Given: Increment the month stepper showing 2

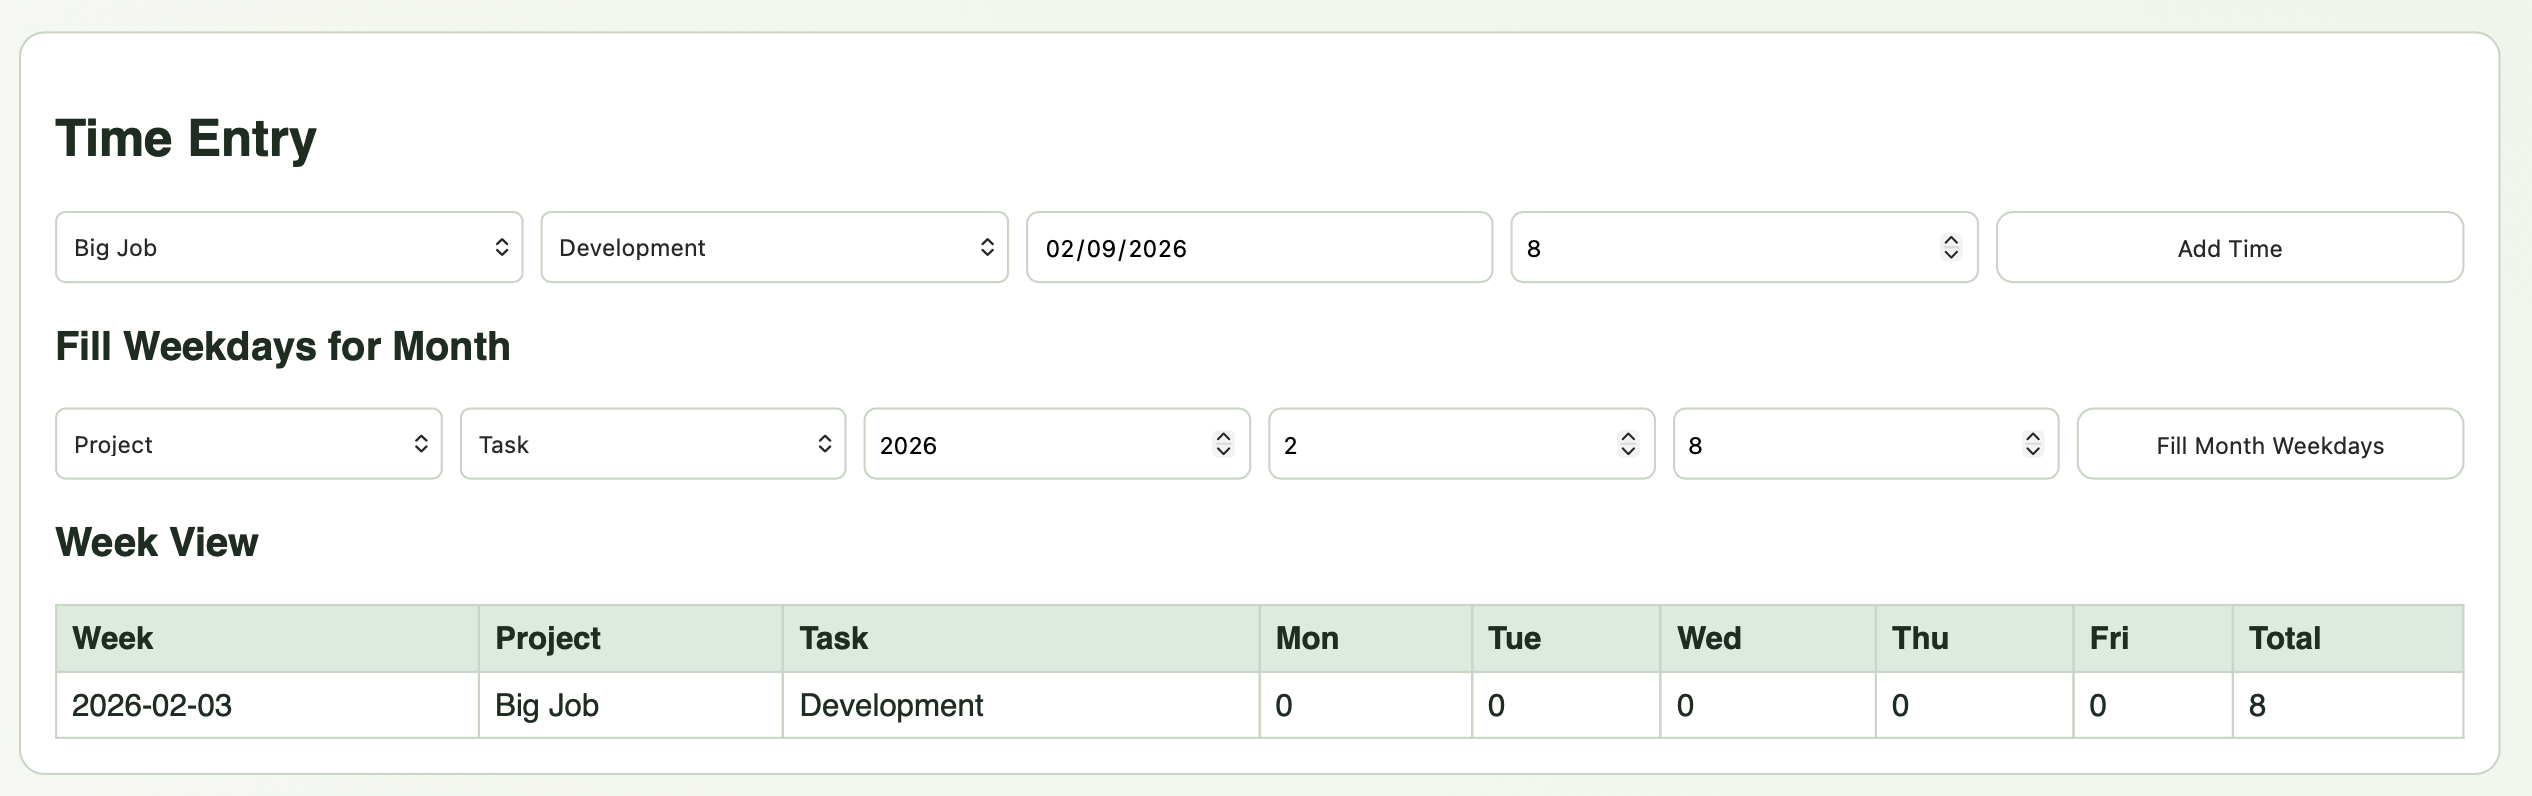Looking at the screenshot, I should tap(1628, 437).
